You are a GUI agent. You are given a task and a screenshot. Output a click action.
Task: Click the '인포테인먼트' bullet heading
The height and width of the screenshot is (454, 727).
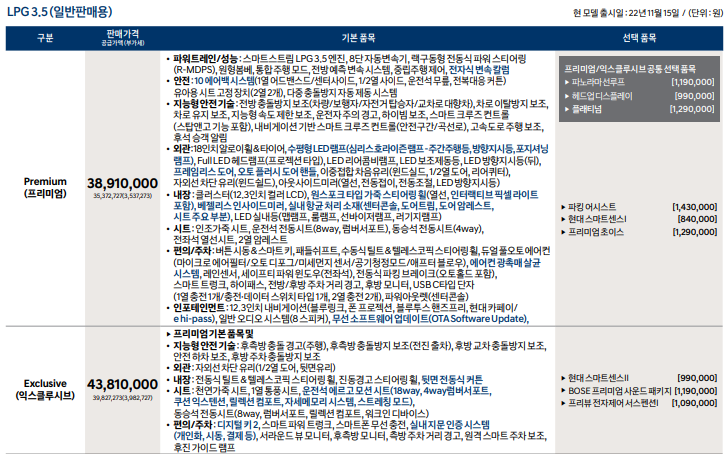199,307
